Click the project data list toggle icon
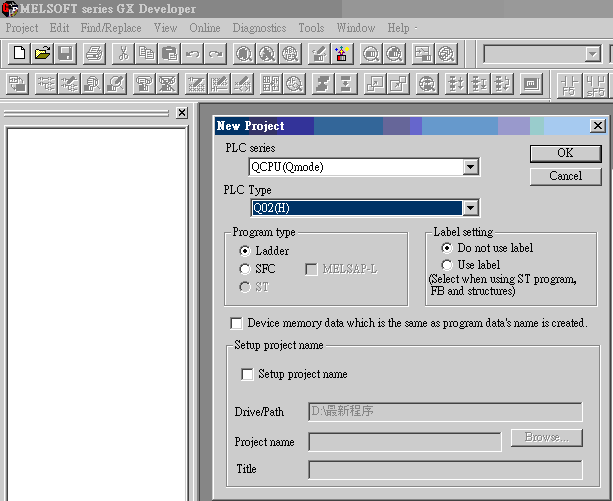 tap(18, 84)
